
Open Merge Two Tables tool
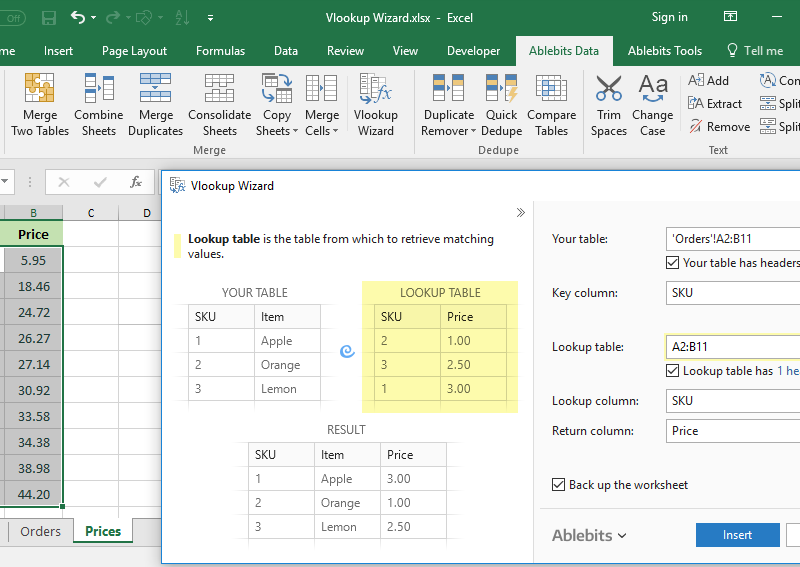click(40, 105)
